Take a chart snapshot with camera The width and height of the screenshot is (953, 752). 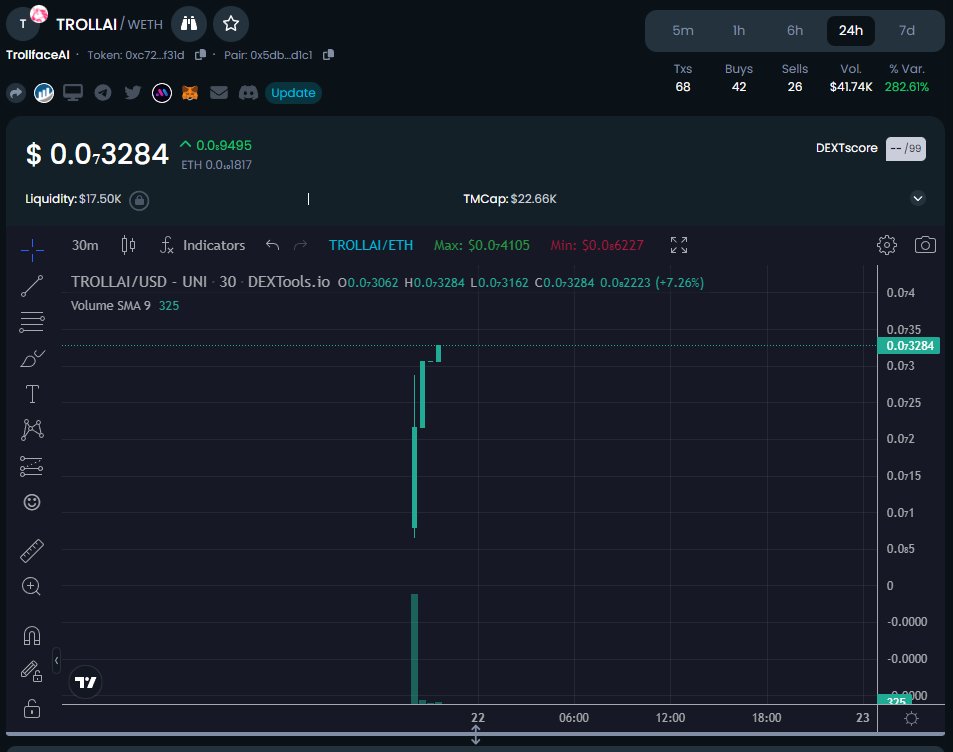925,245
